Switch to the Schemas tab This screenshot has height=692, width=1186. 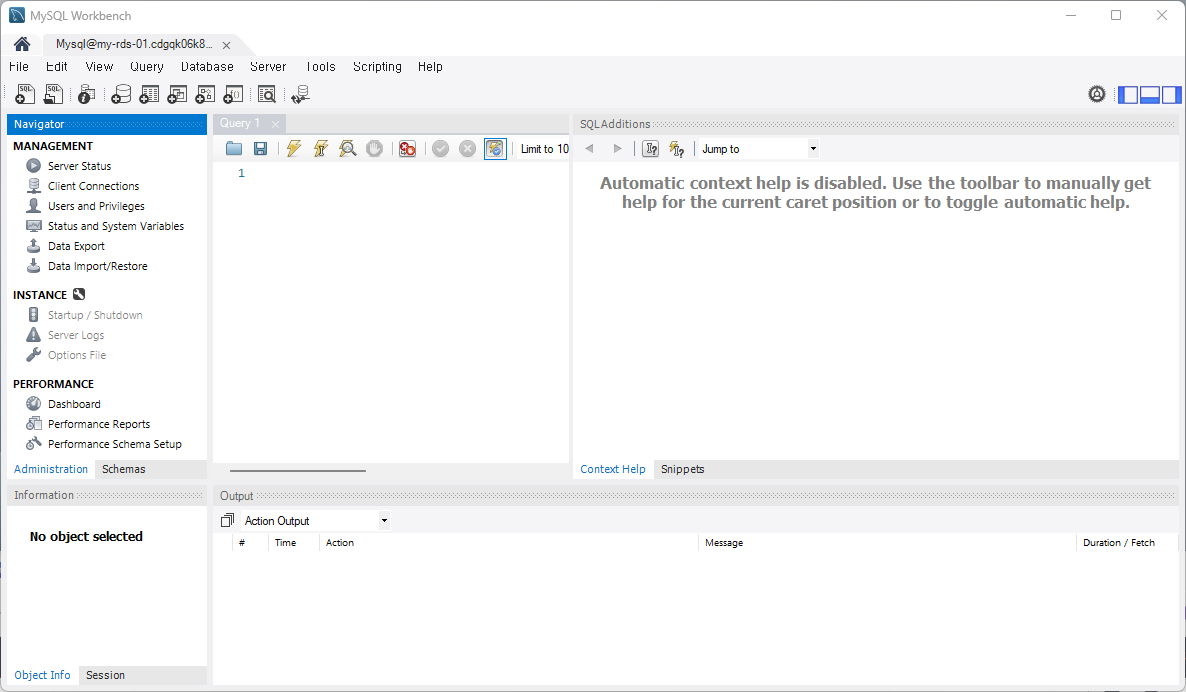pos(123,469)
